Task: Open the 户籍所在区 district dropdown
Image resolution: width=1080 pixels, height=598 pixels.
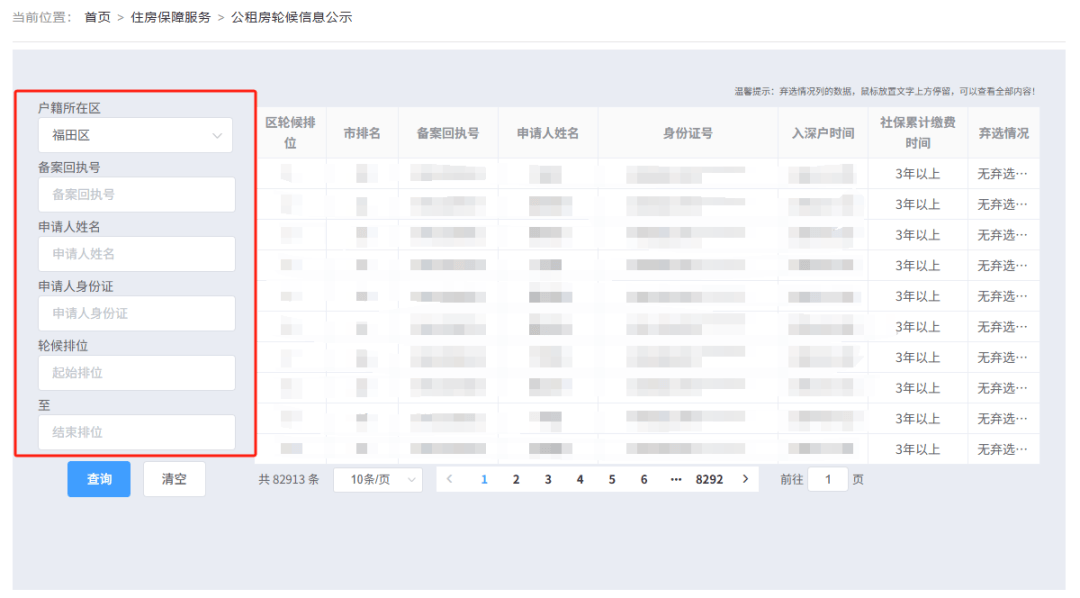Action: [x=135, y=134]
